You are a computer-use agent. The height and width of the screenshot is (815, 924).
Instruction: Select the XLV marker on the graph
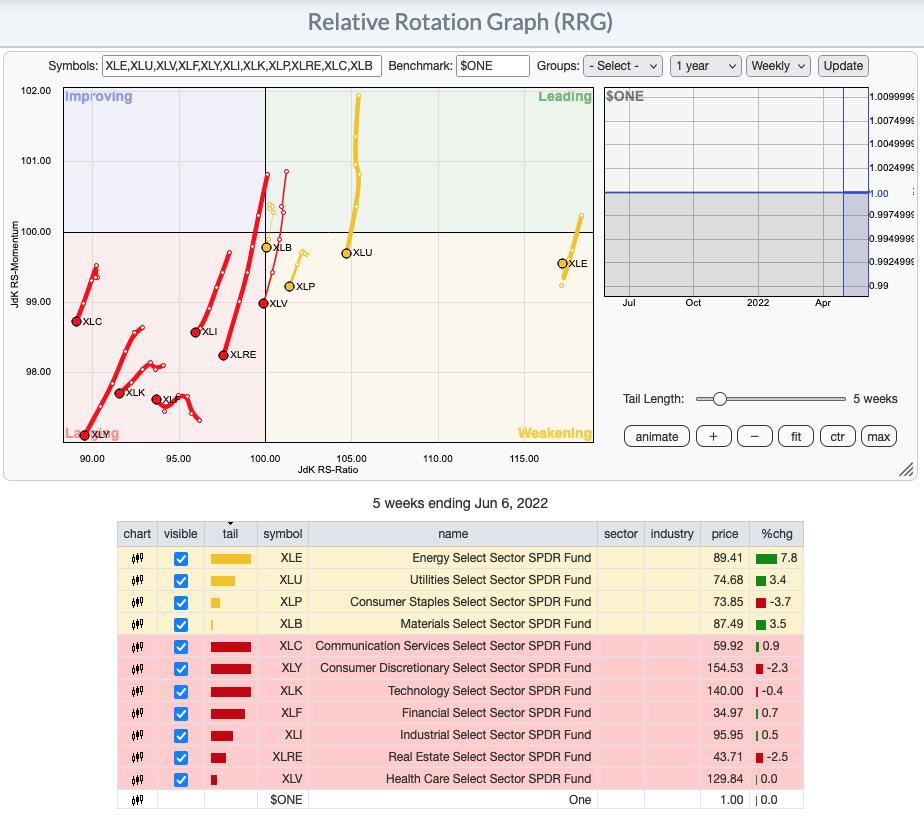[x=263, y=303]
